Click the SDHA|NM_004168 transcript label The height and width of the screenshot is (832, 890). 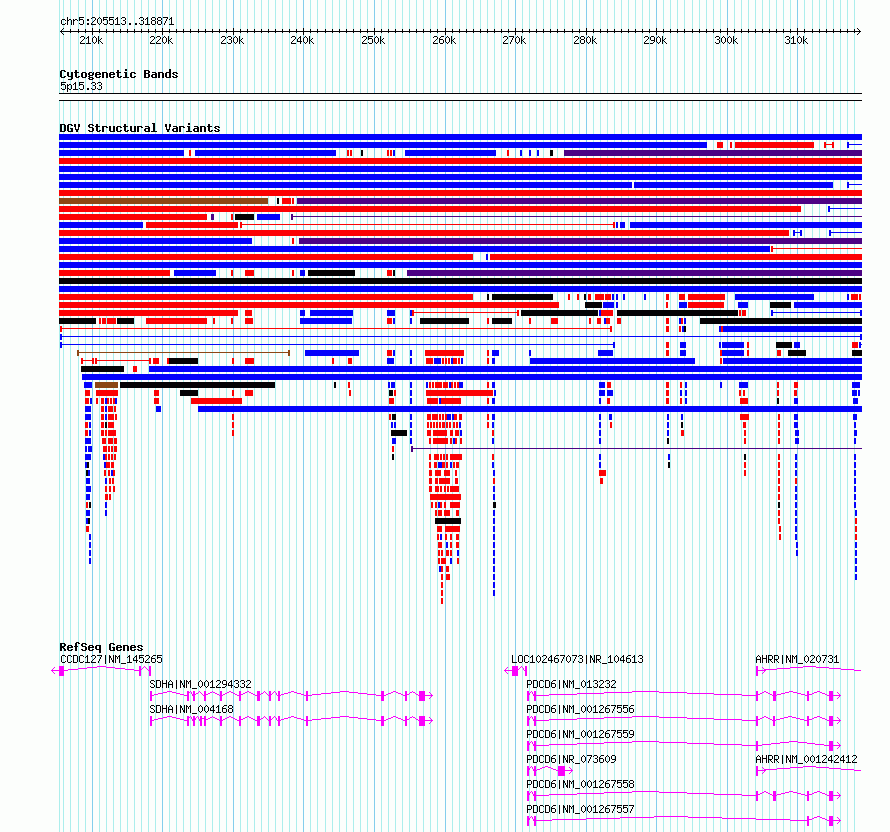click(x=191, y=709)
